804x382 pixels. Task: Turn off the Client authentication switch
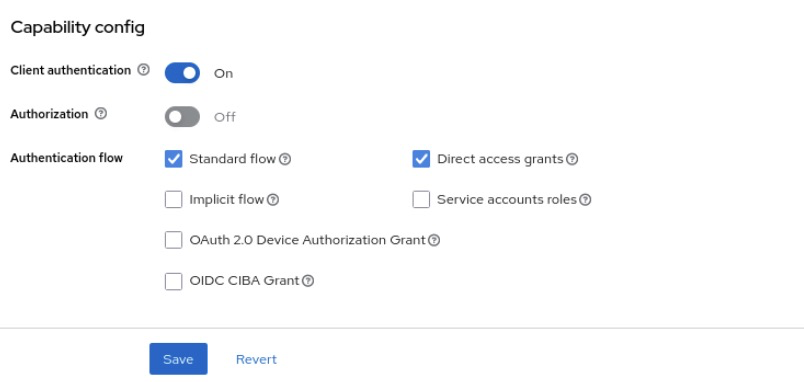pyautogui.click(x=182, y=73)
